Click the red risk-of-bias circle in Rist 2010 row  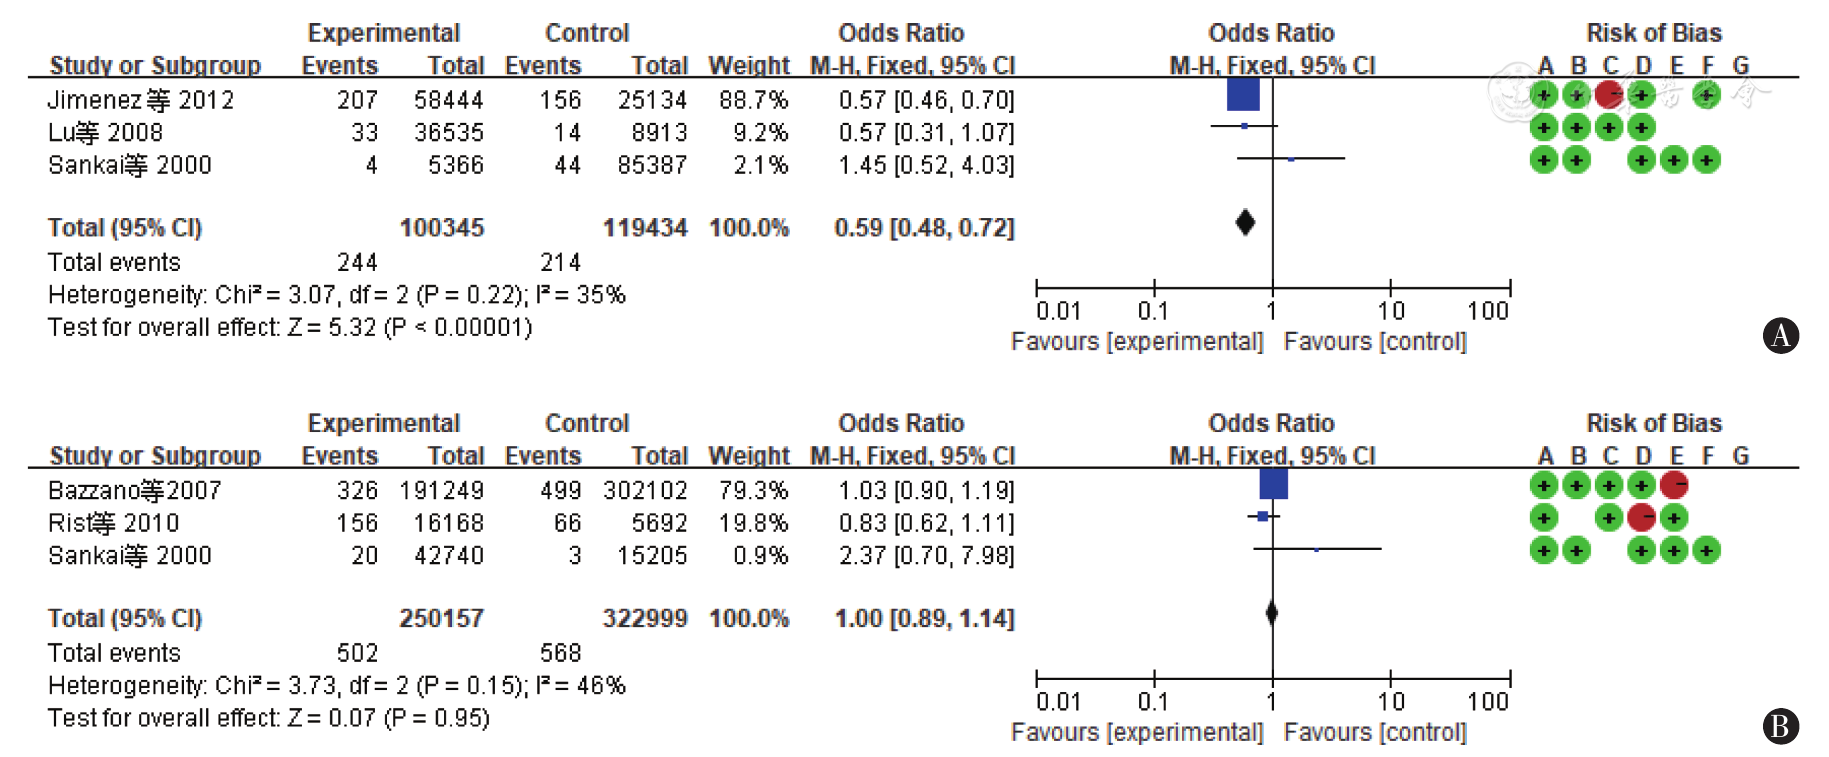1642,518
